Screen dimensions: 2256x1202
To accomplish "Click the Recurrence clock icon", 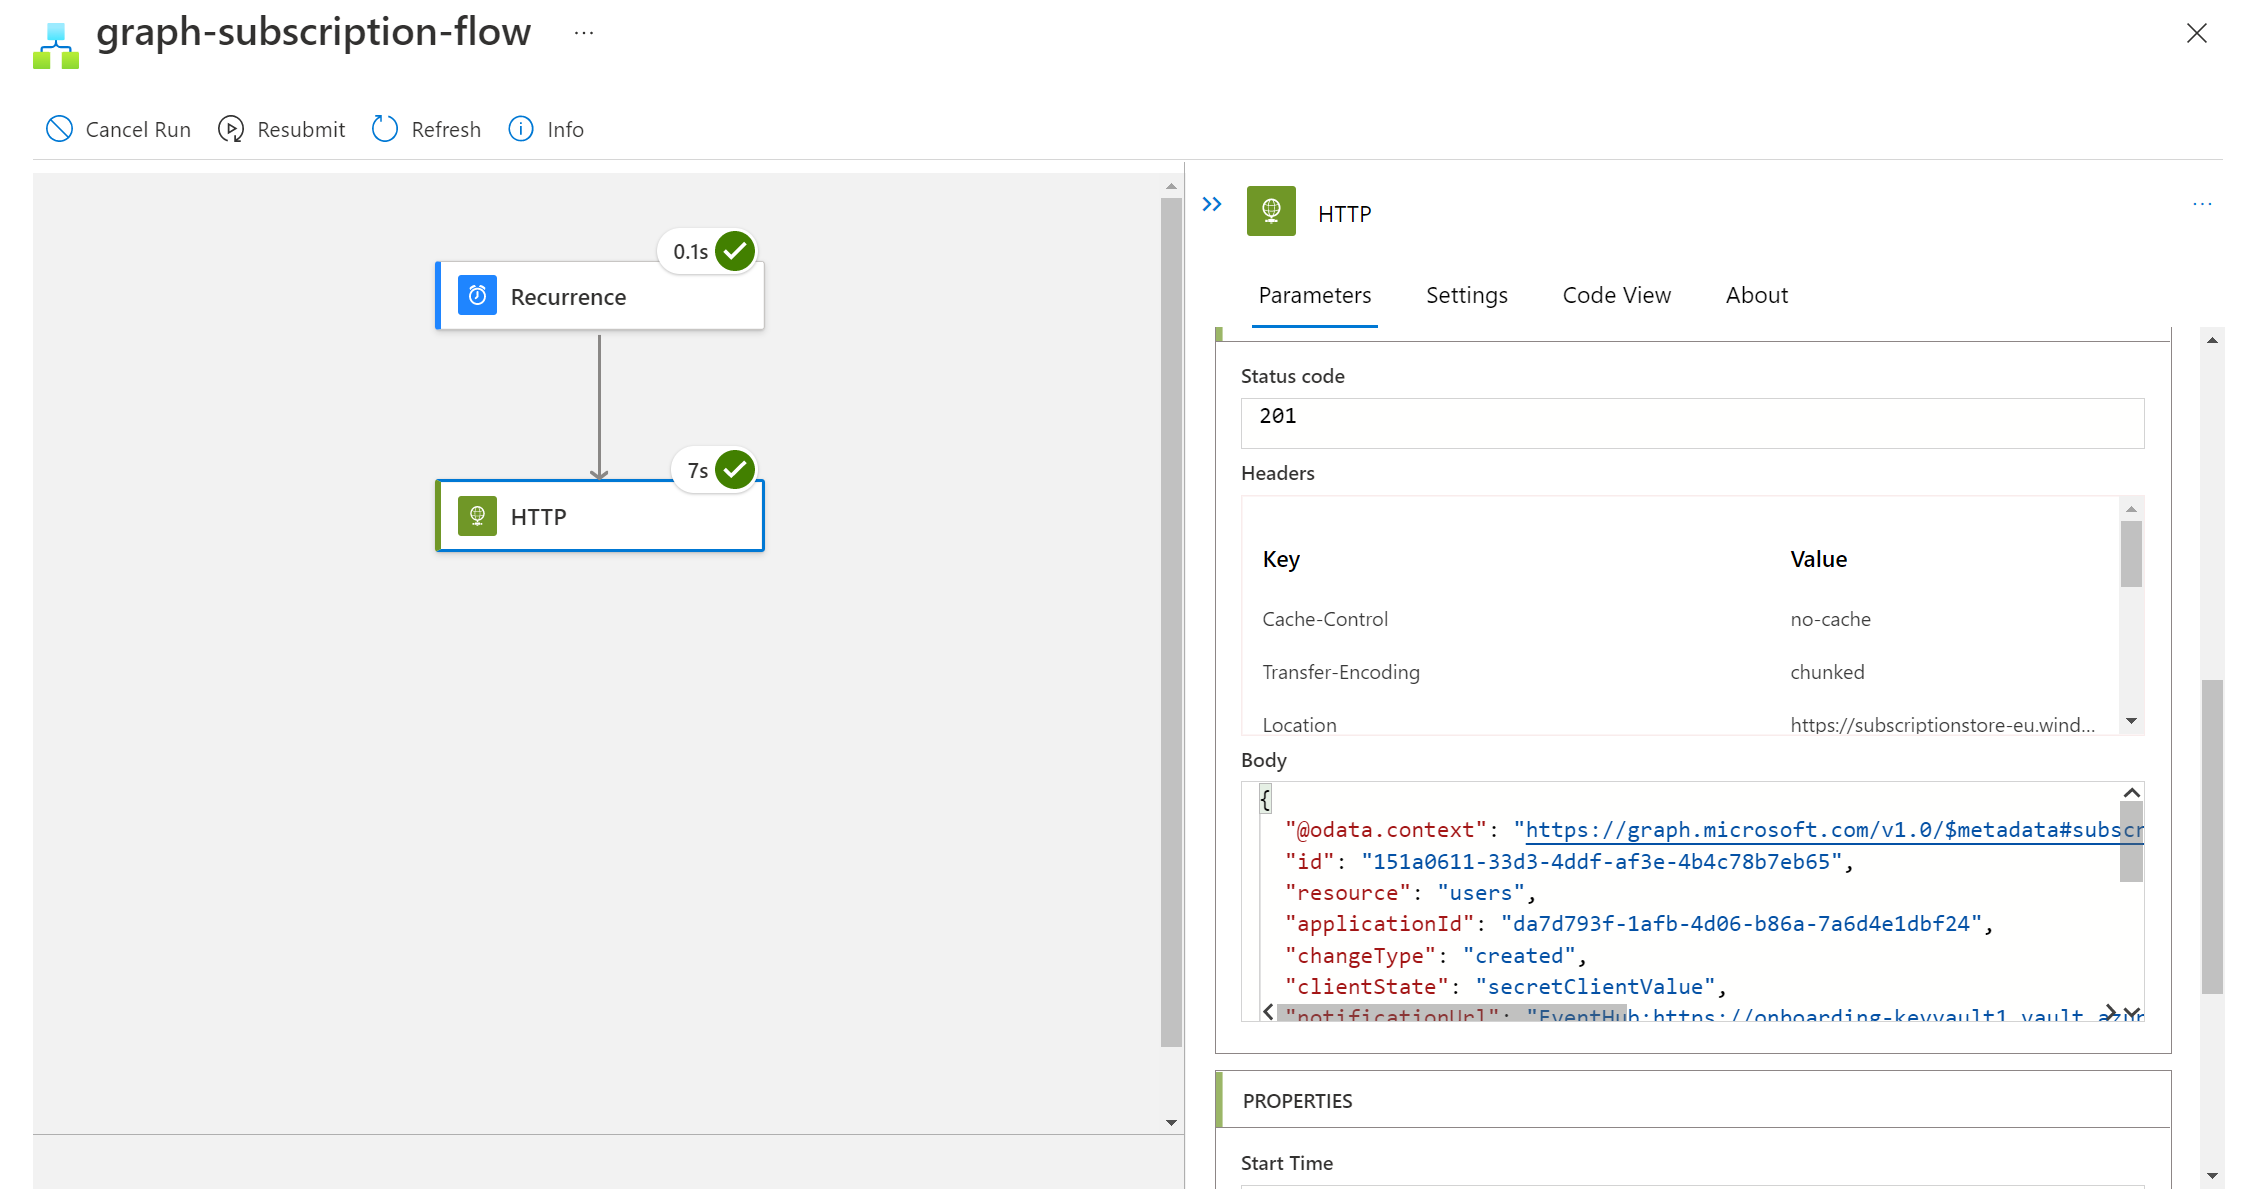I will click(x=477, y=296).
